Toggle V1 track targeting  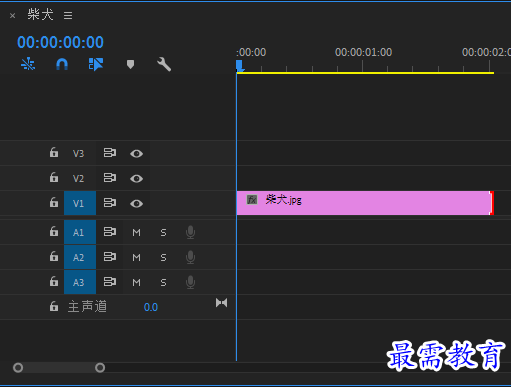click(x=80, y=203)
